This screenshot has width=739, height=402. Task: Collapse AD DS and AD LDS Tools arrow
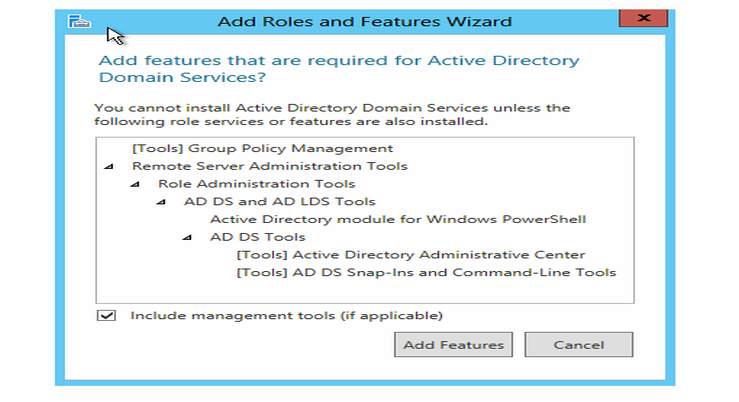click(160, 203)
